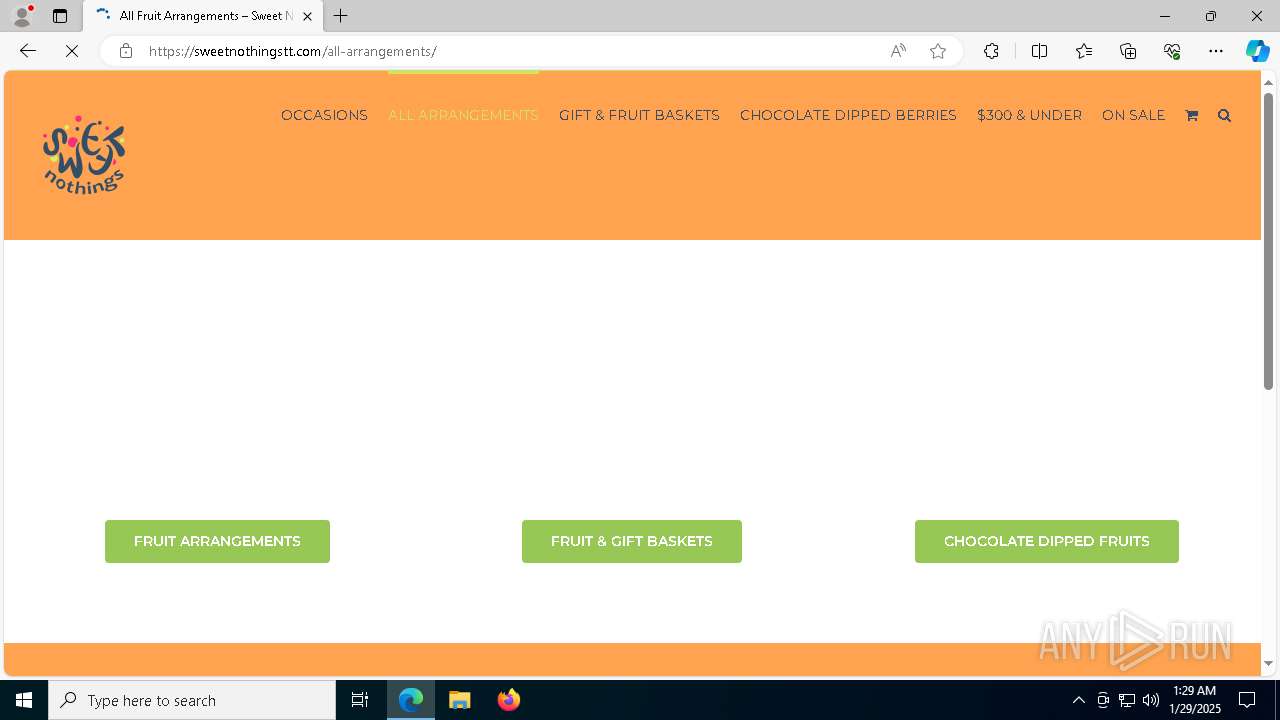Open the Favorites list icon
Screen dimensions: 1280x720
[x=1084, y=51]
